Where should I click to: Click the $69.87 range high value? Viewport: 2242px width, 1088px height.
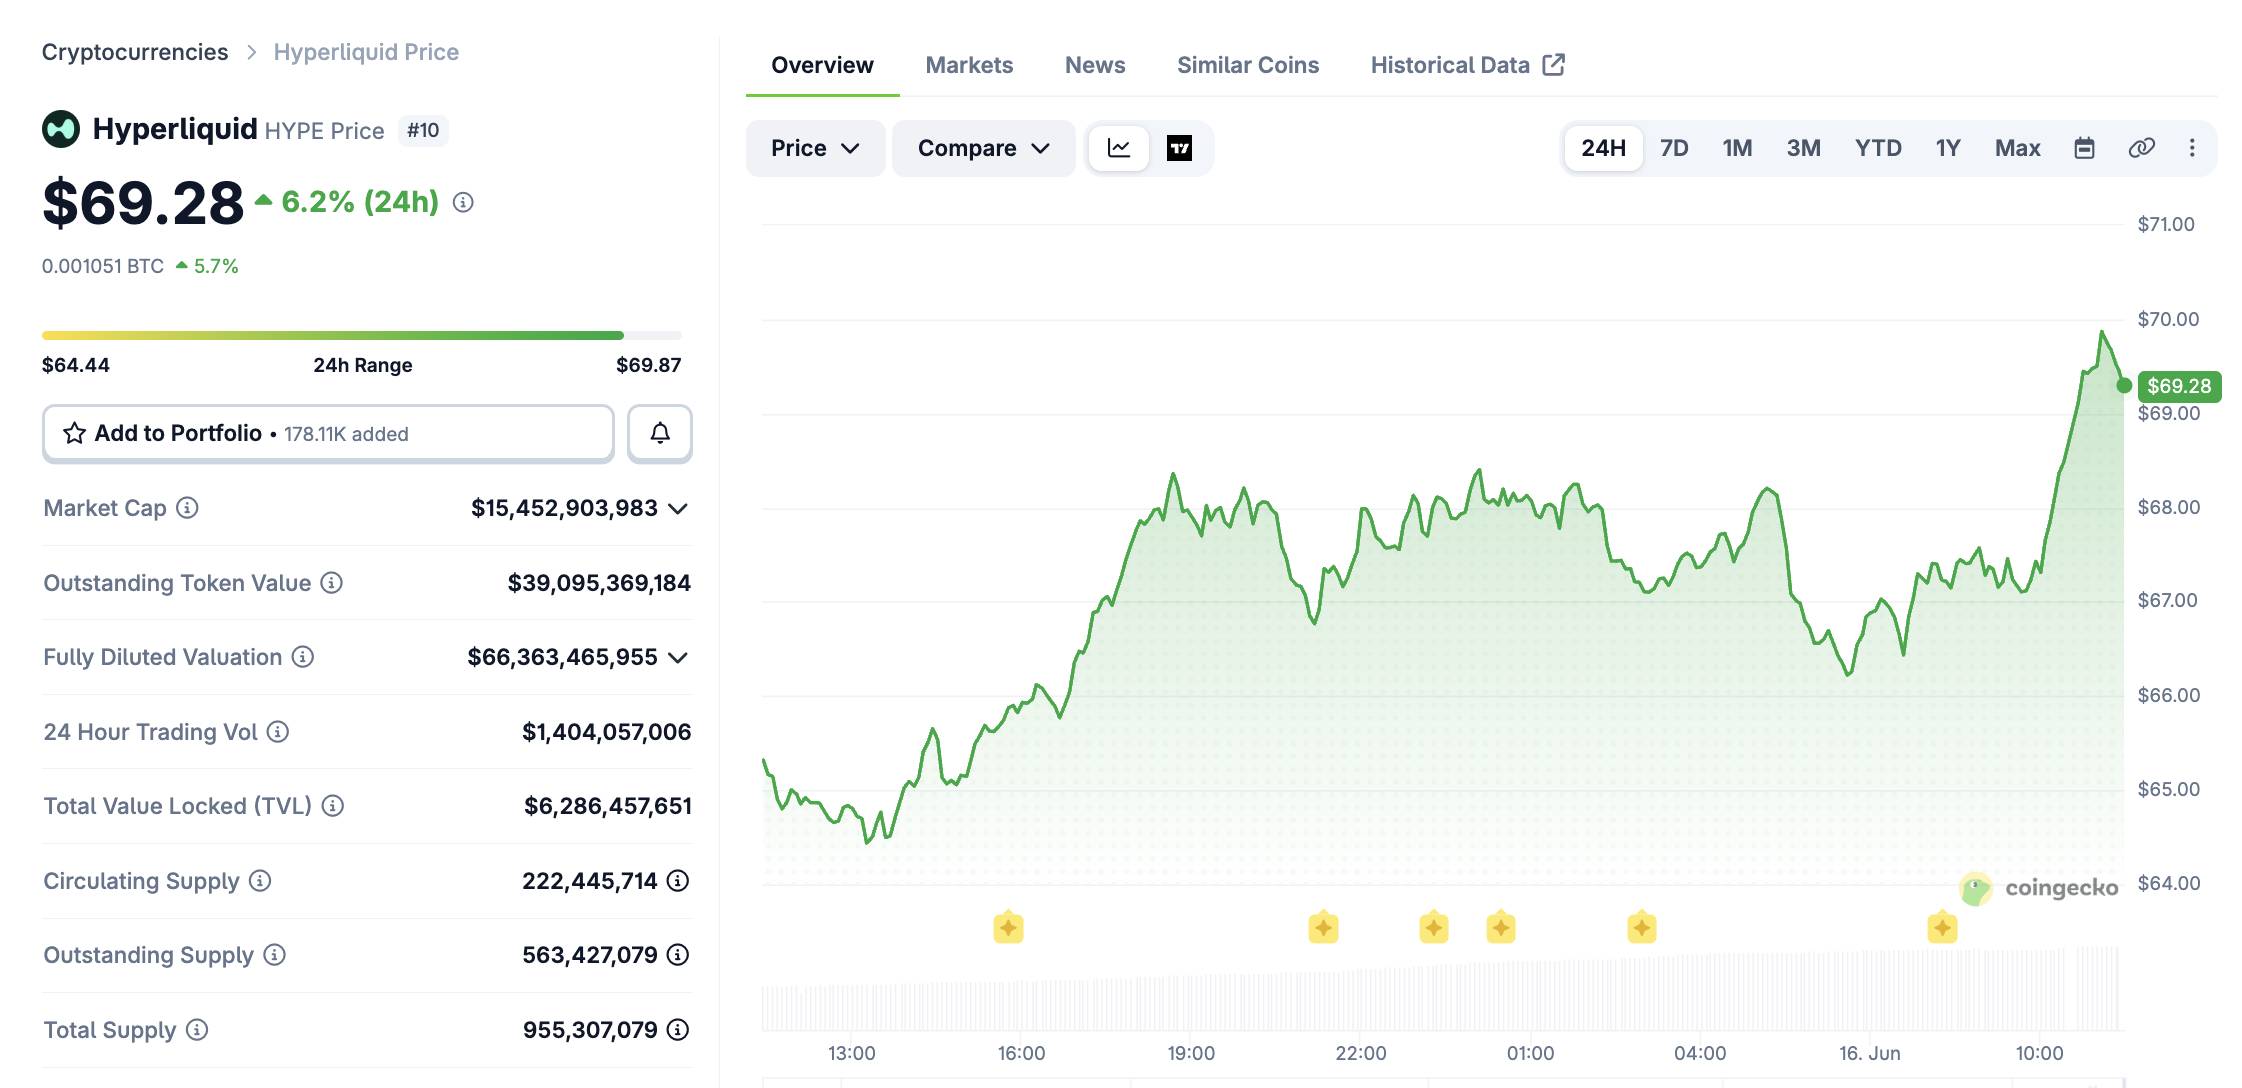click(648, 365)
